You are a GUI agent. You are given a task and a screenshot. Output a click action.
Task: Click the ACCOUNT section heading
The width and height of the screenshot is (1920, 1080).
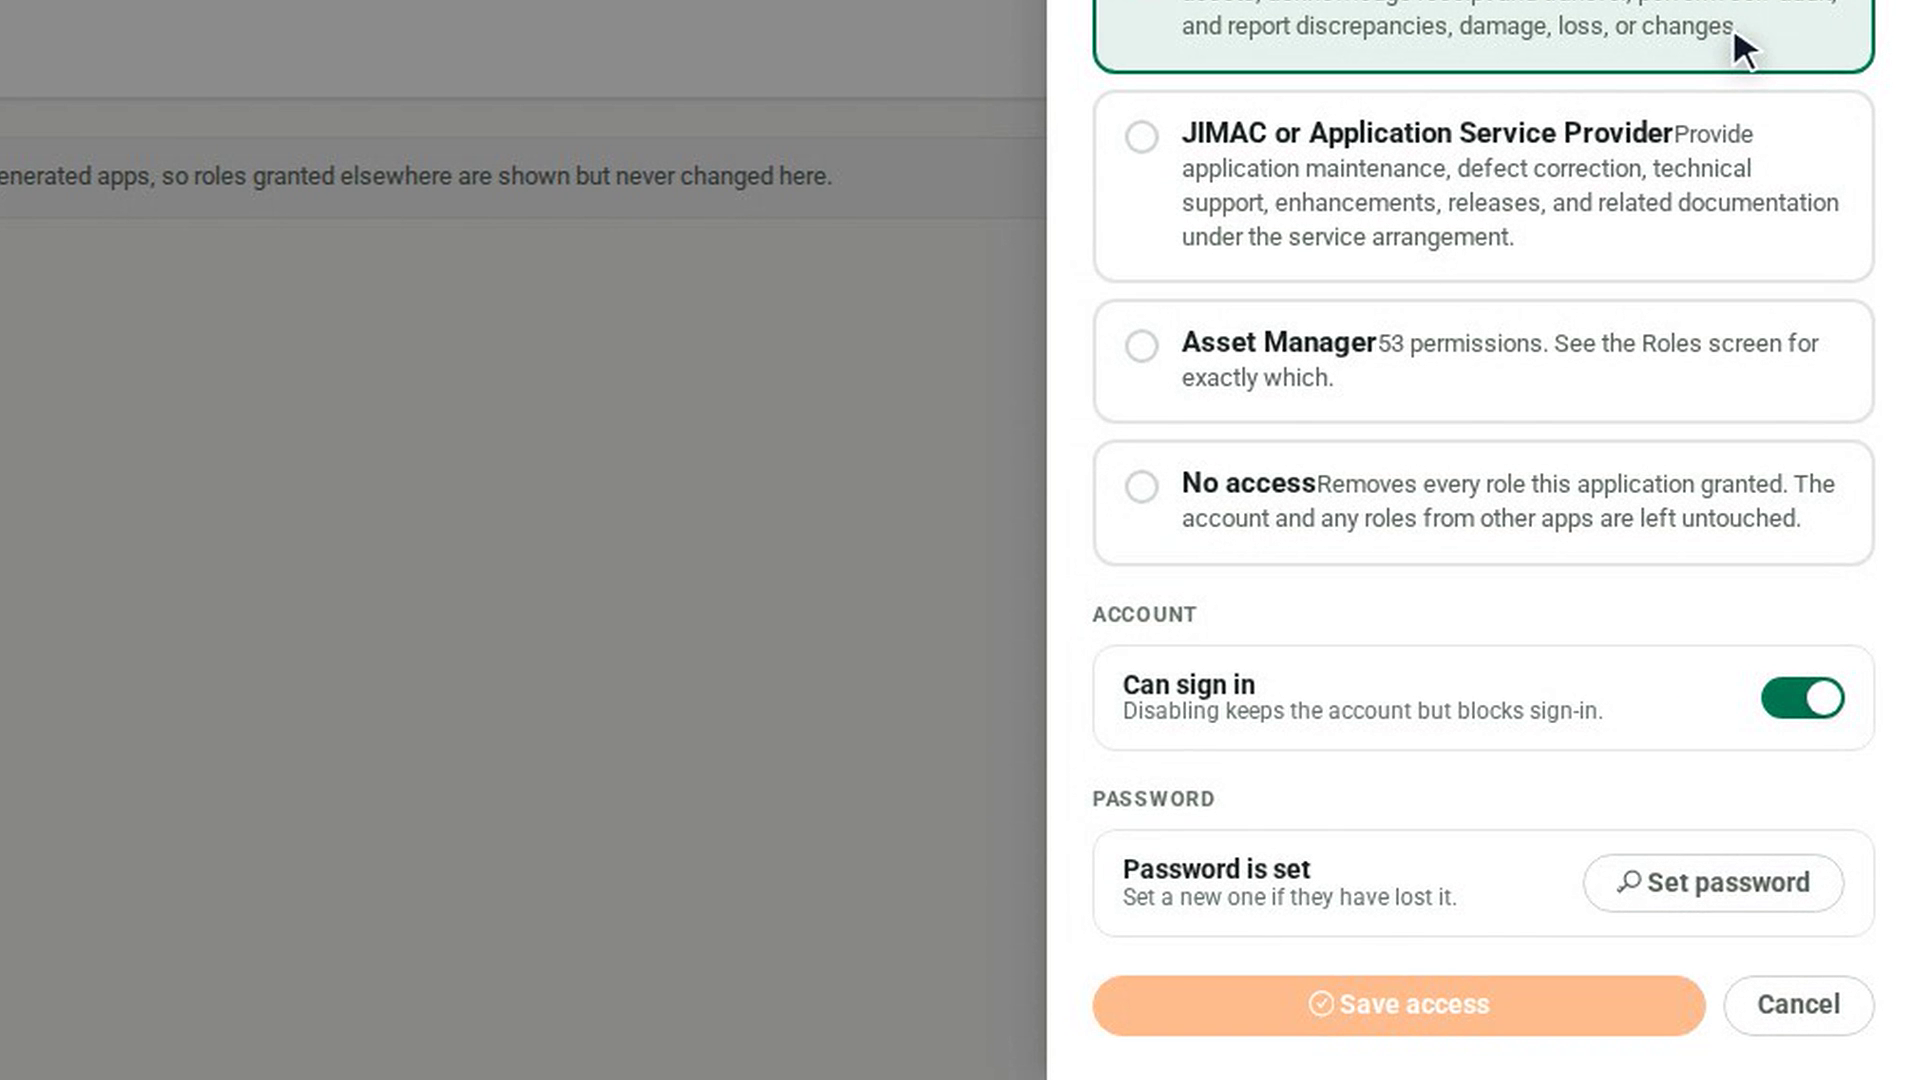coord(1144,615)
